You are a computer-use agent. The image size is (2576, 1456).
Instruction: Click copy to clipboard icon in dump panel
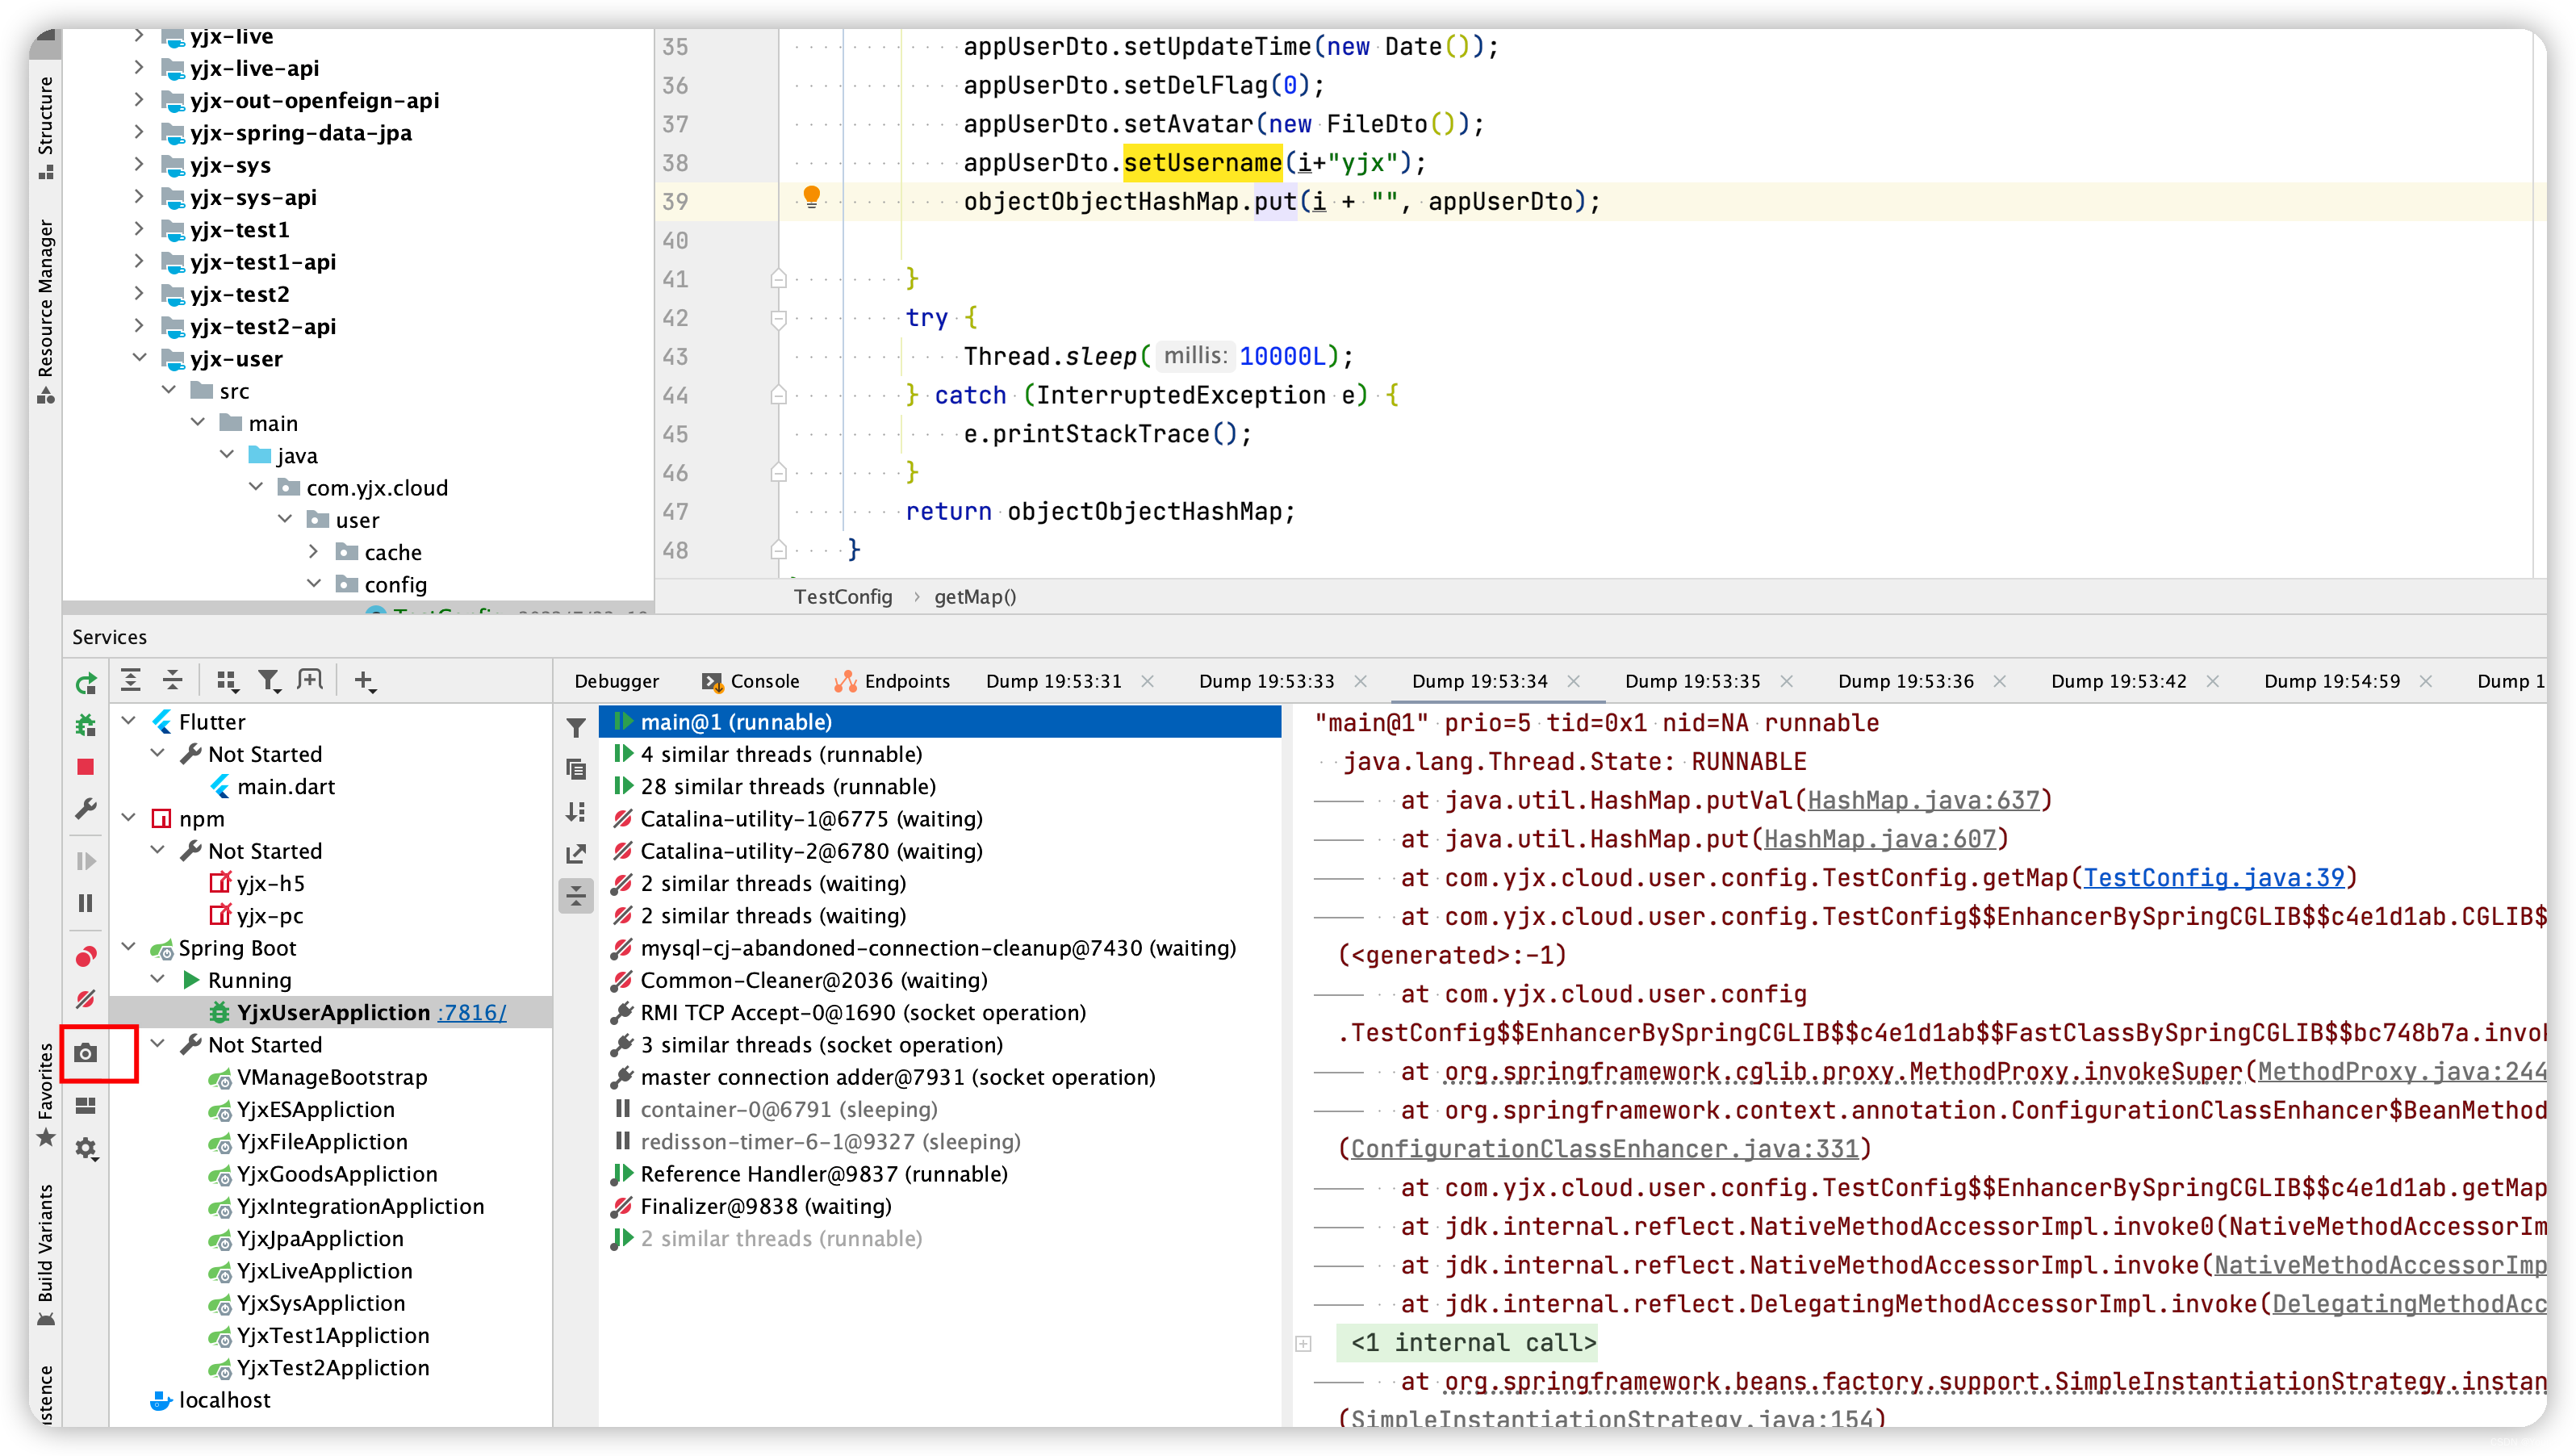point(576,769)
